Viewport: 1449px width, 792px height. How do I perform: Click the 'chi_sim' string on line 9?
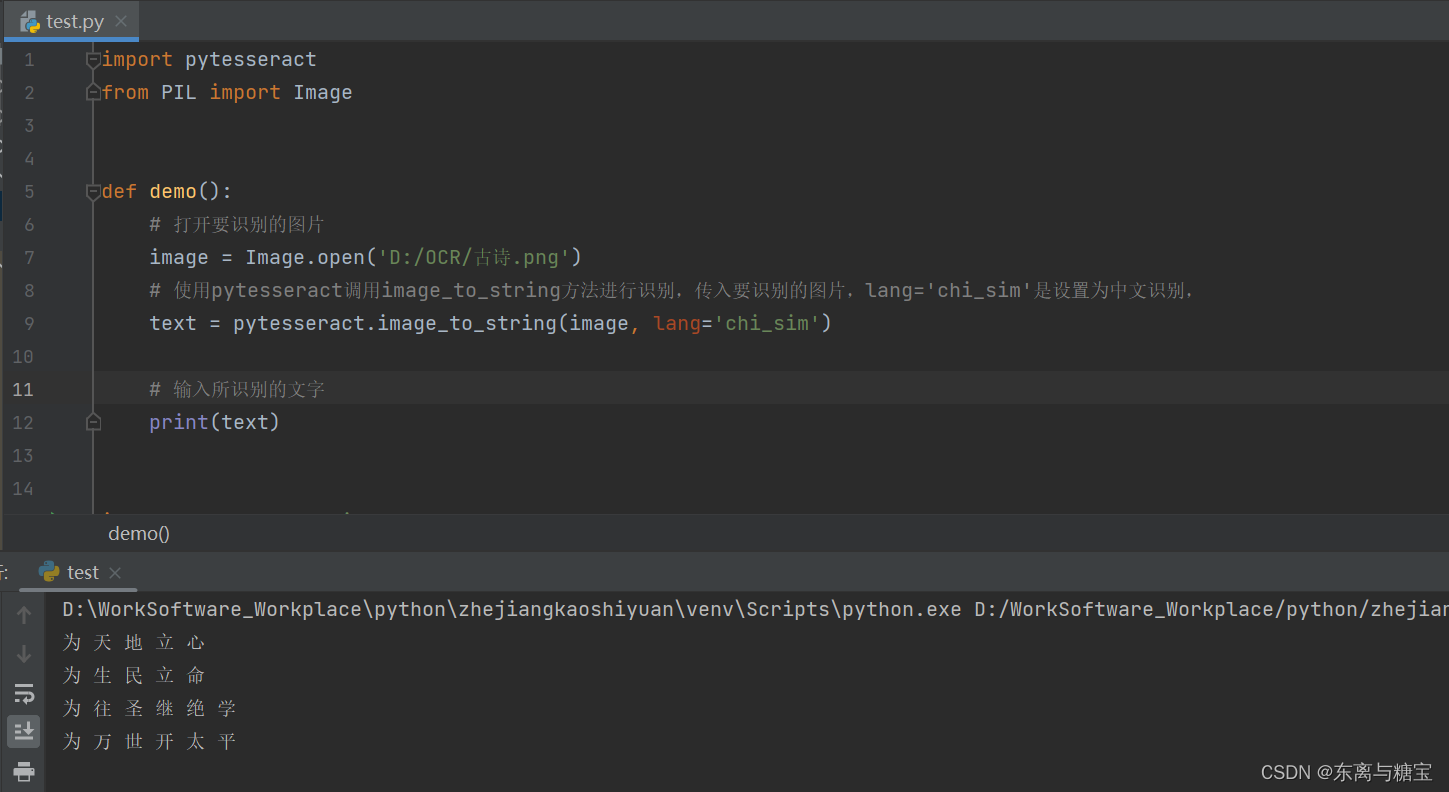(767, 324)
